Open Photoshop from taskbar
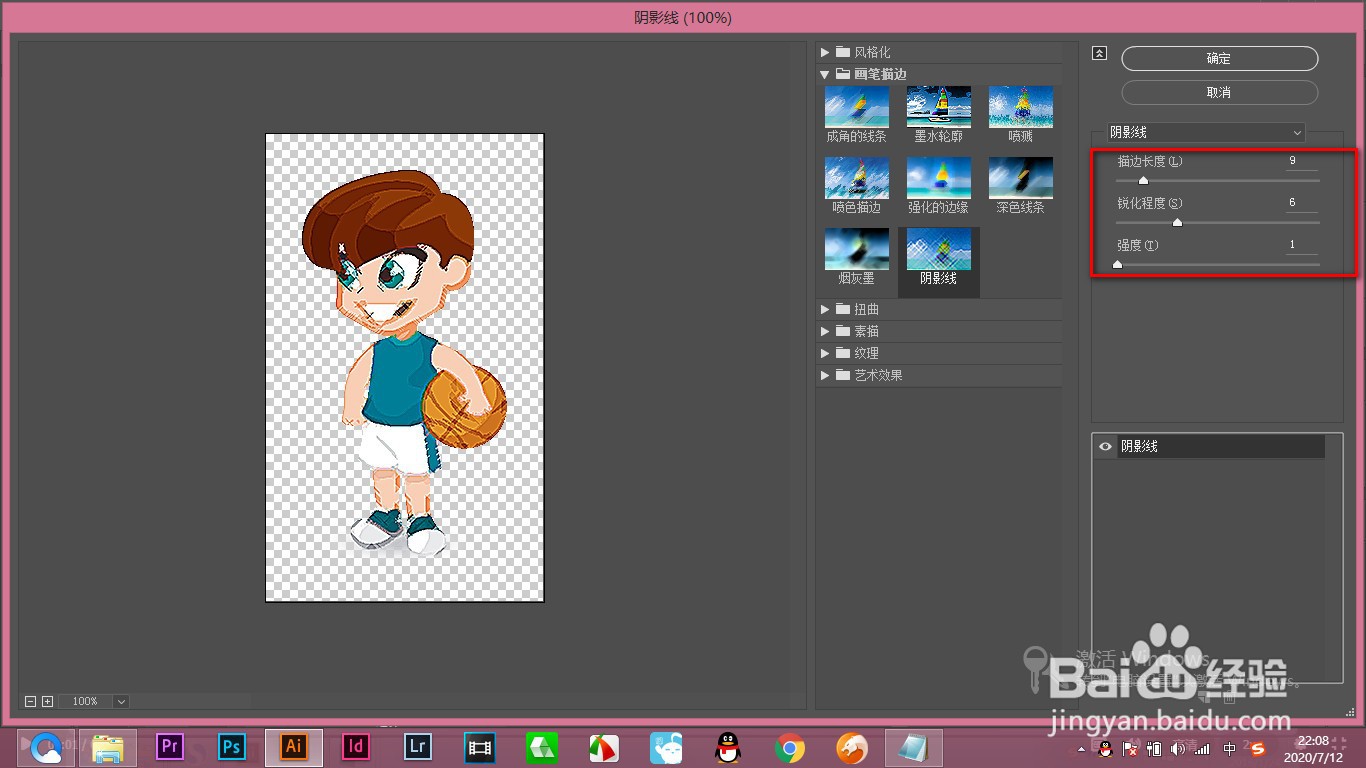 coord(232,747)
